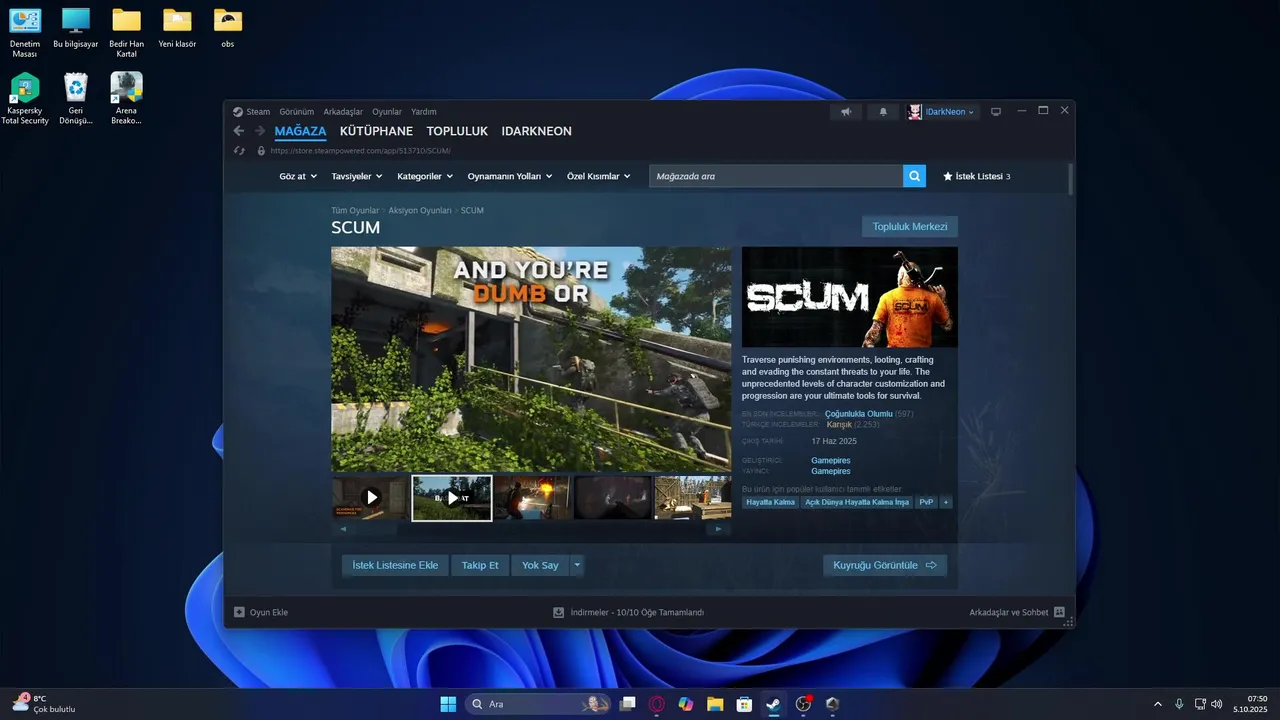
Task: Select the Kaspersky Total Security desktop icon
Action: click(24, 99)
